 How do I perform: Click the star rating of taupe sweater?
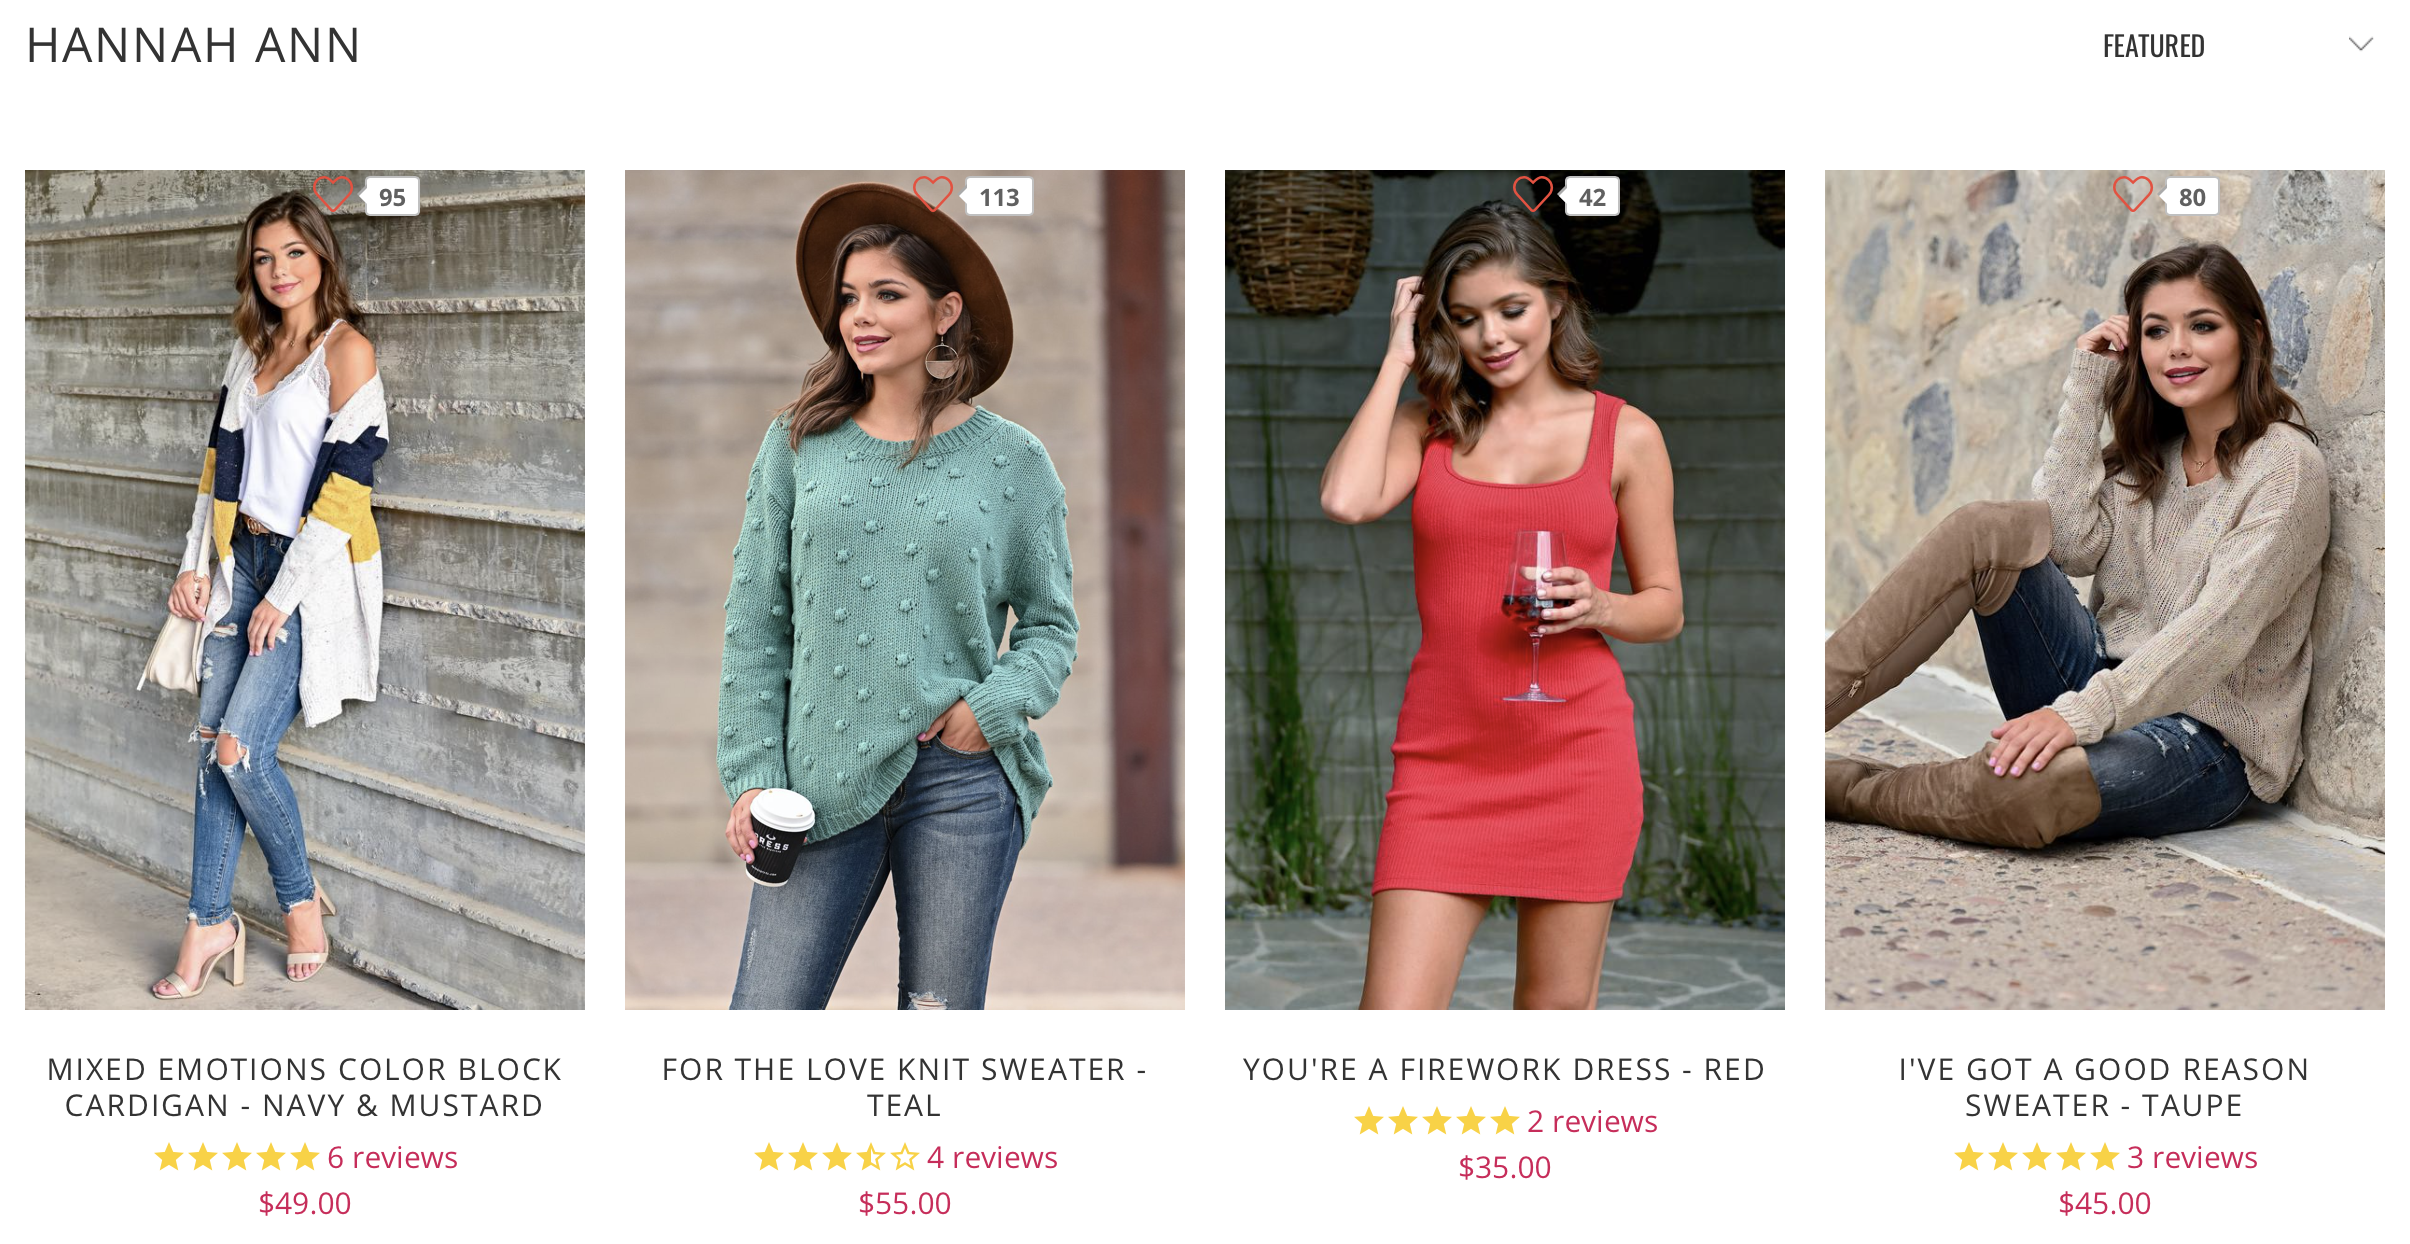point(2037,1157)
